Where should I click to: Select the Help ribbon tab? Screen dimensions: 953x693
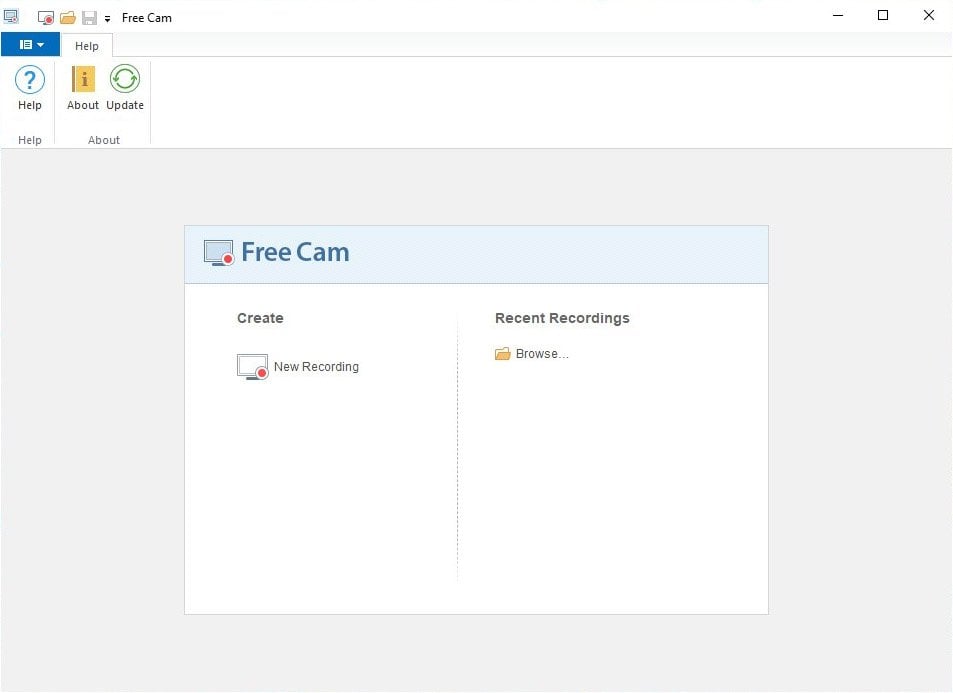point(87,46)
